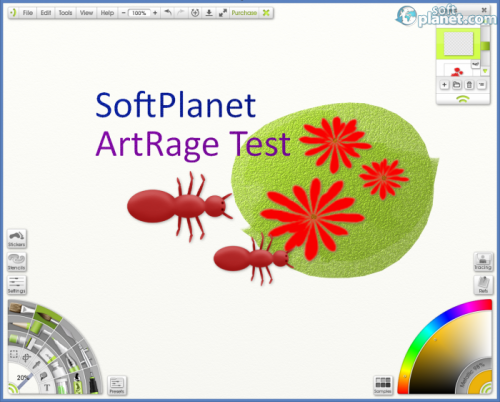Viewport: 500px width, 402px height.
Task: Select the white Airbrush cone tool
Action: coord(59,345)
